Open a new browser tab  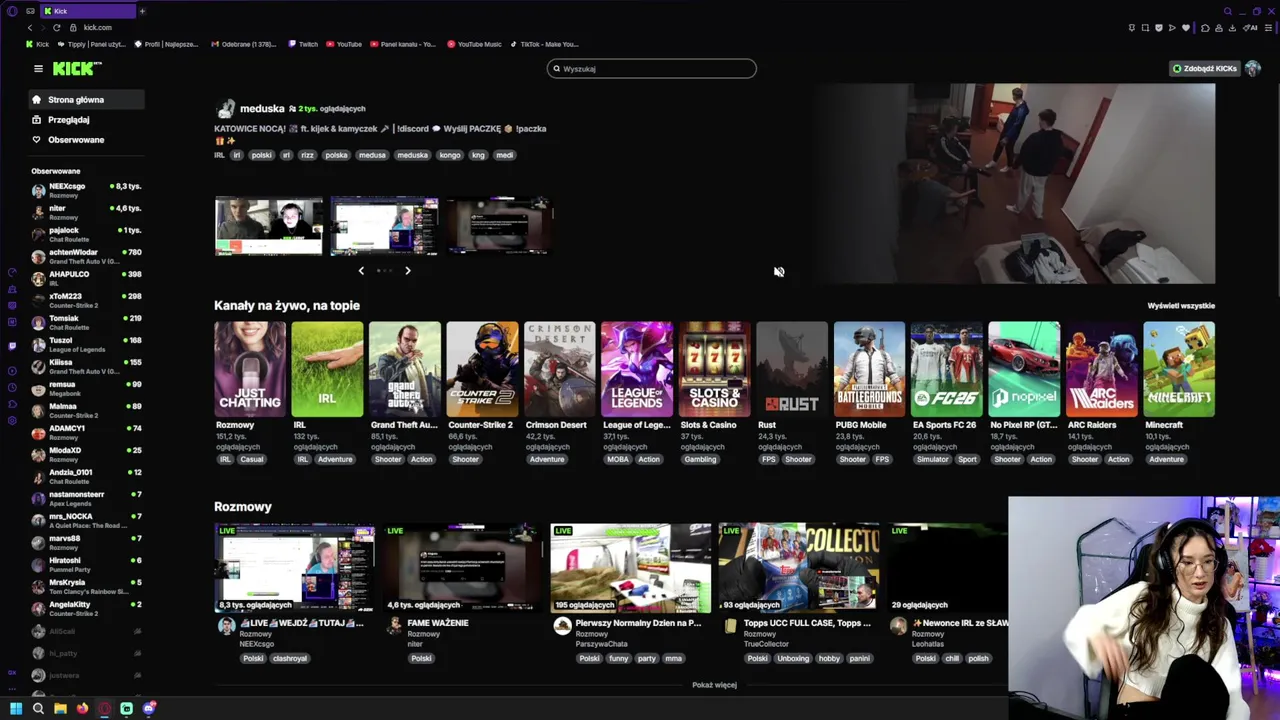point(142,11)
